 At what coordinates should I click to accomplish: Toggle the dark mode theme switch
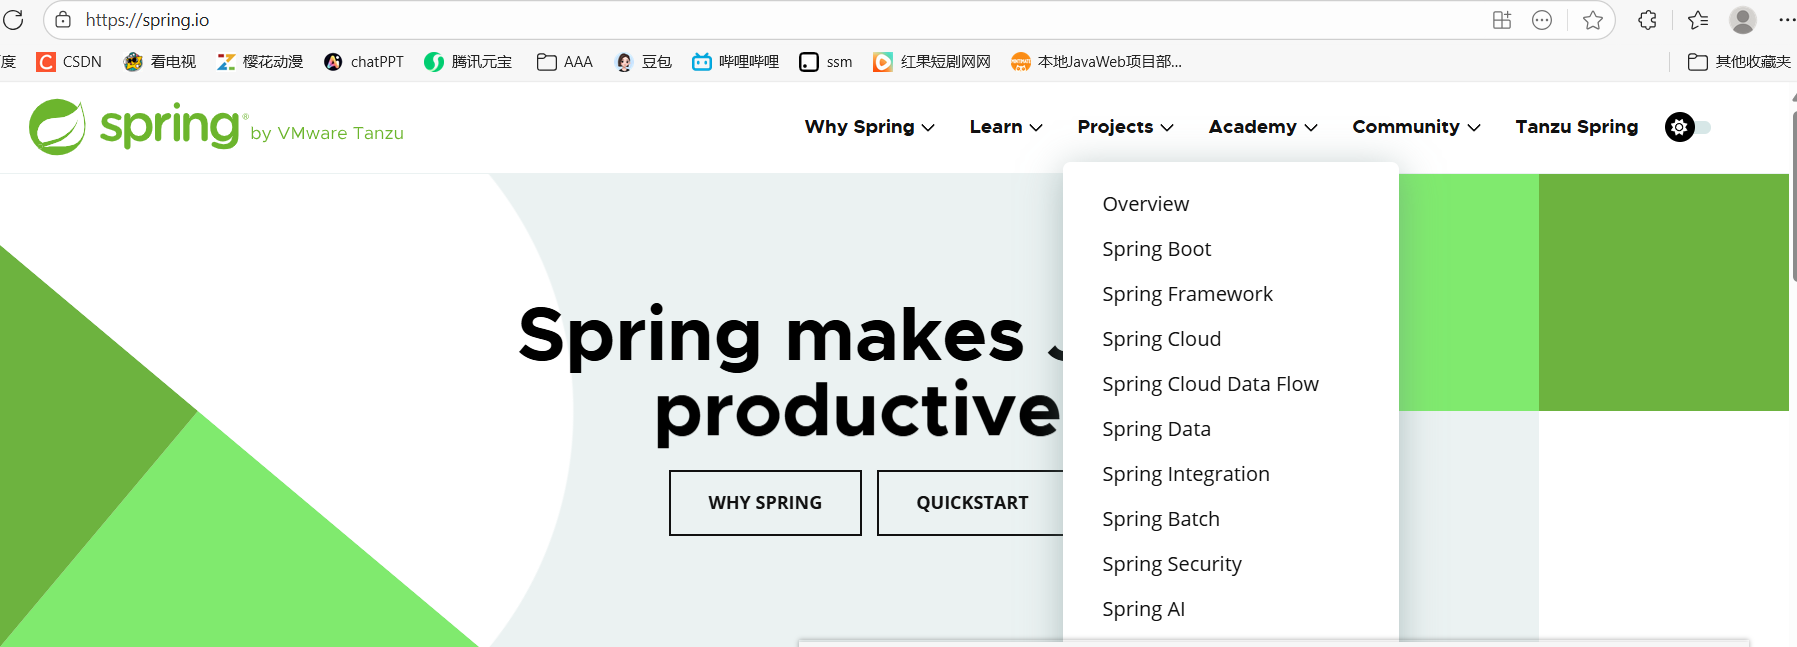tap(1688, 127)
